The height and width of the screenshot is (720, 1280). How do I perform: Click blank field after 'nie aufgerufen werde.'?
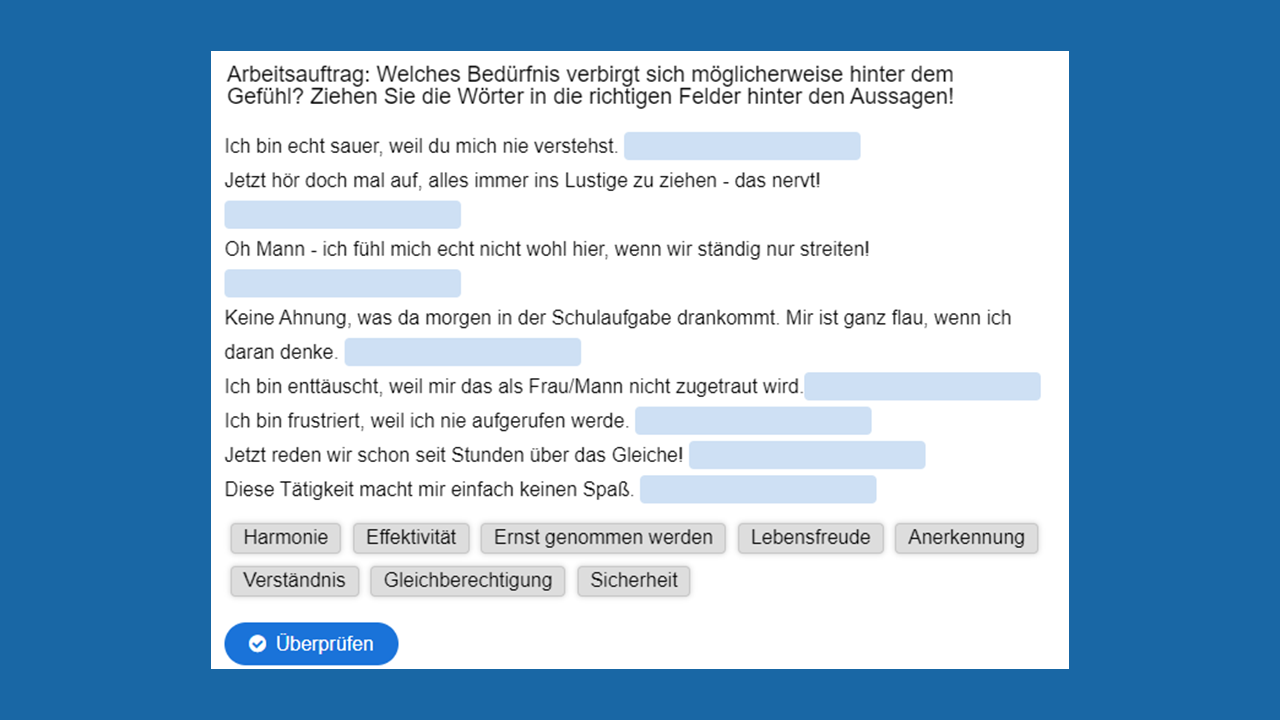tap(753, 421)
